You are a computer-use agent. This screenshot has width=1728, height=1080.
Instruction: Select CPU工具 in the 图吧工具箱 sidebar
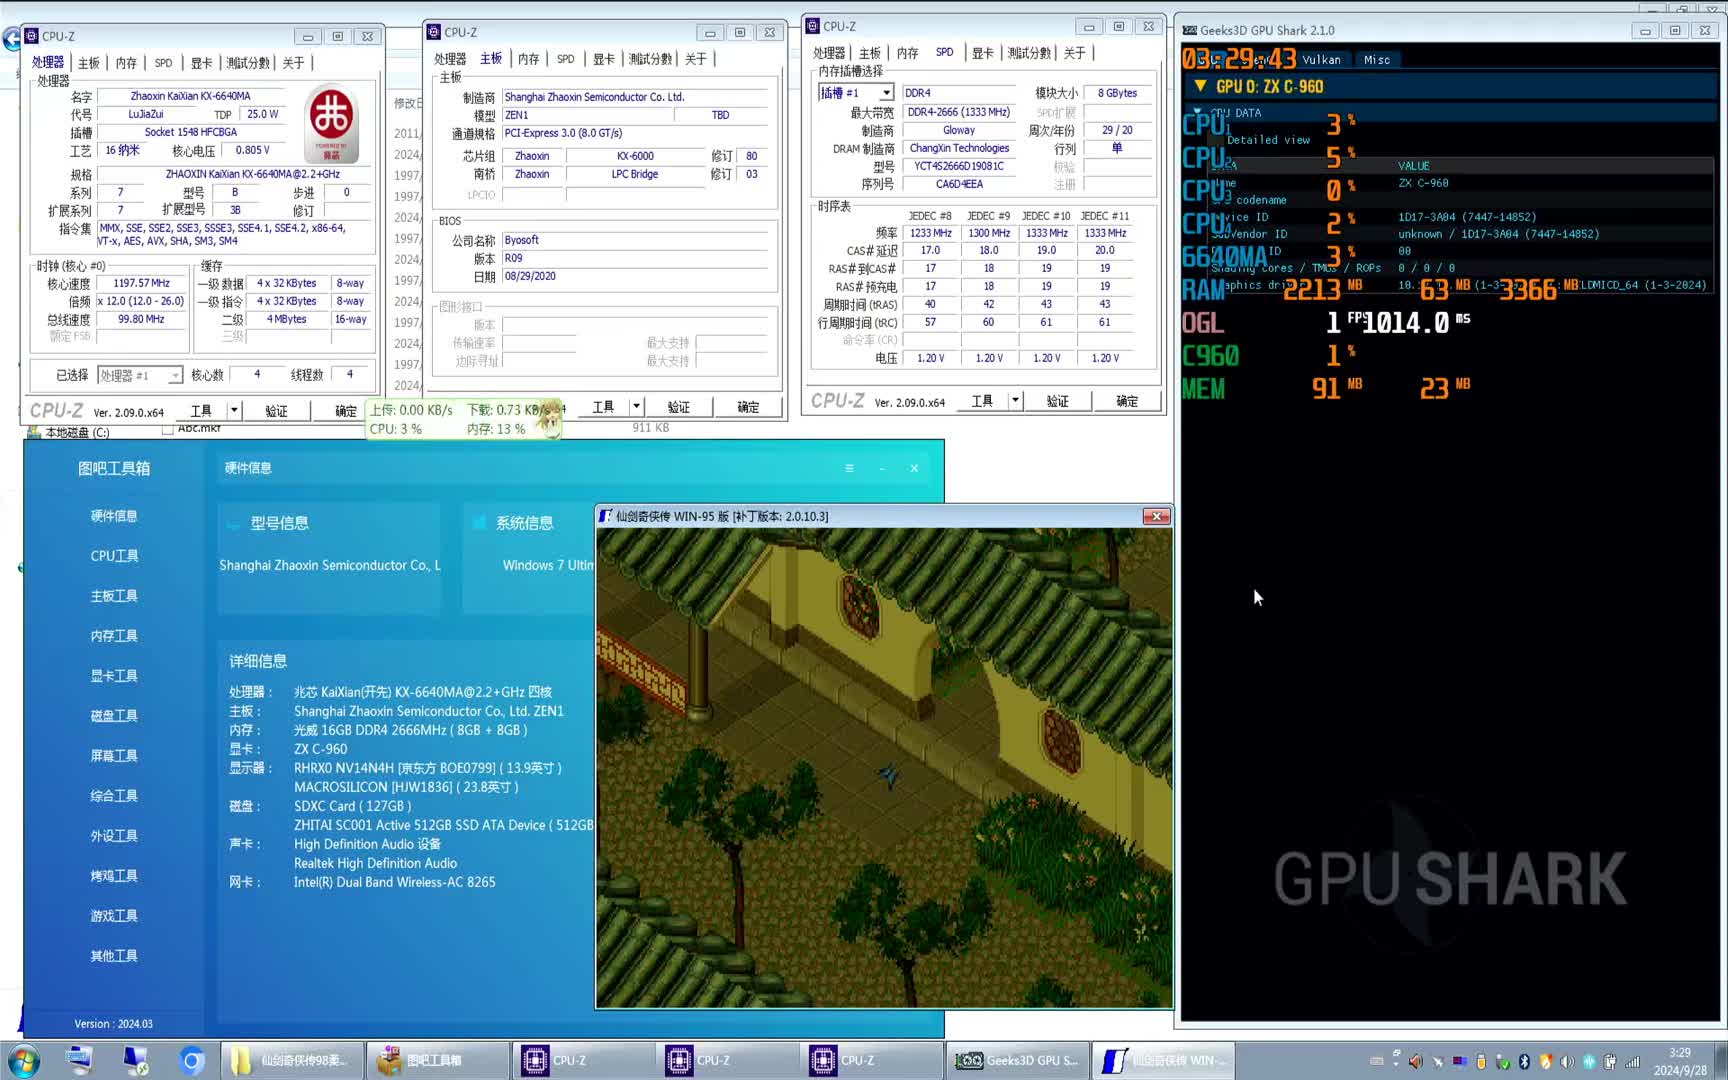tap(114, 556)
